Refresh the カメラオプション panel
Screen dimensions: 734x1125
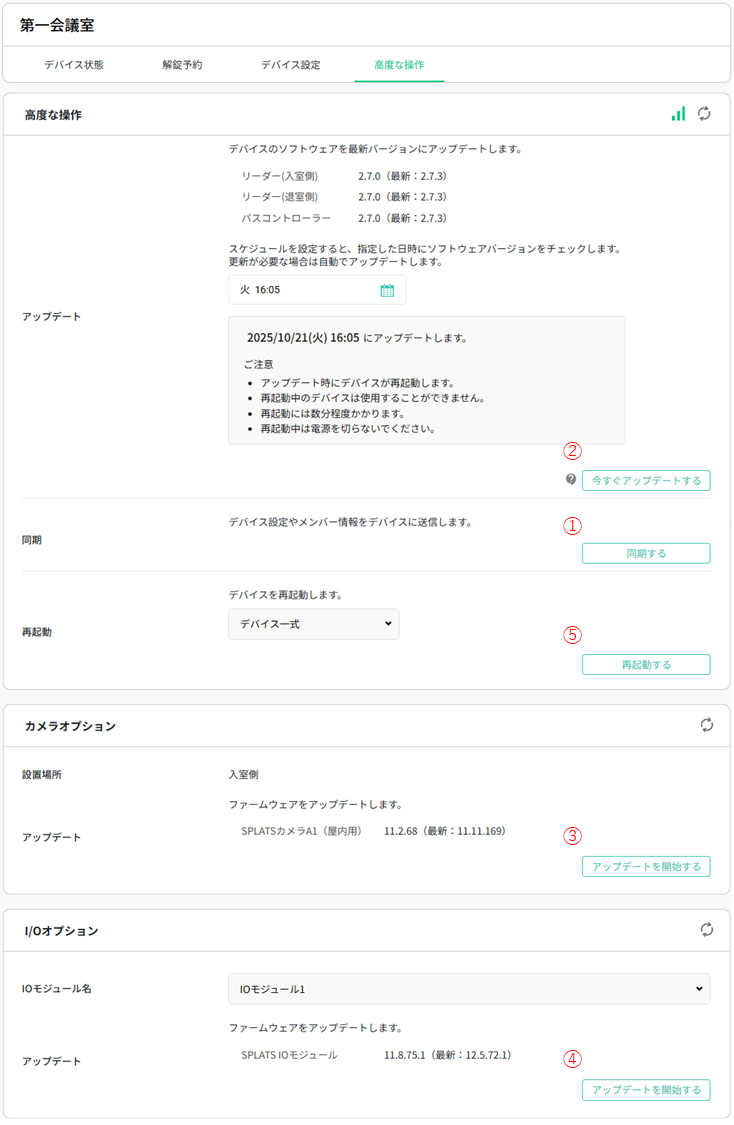point(706,725)
